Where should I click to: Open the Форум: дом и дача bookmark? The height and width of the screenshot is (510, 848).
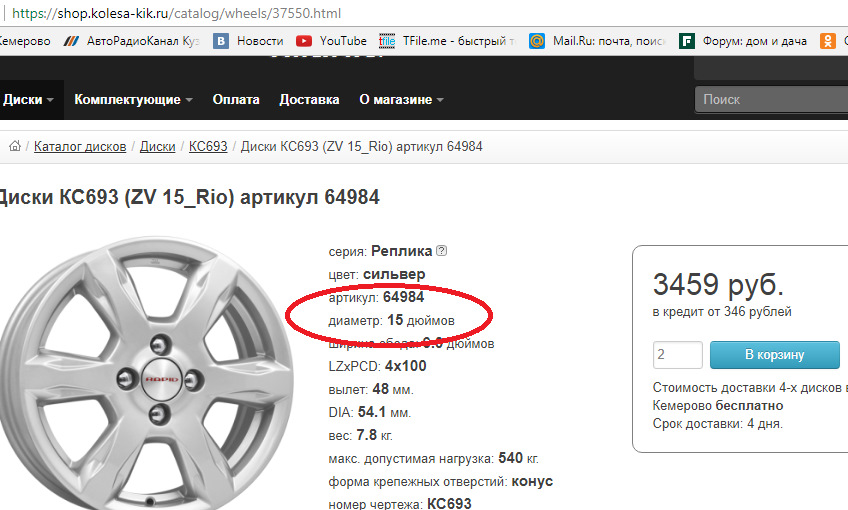point(740,41)
